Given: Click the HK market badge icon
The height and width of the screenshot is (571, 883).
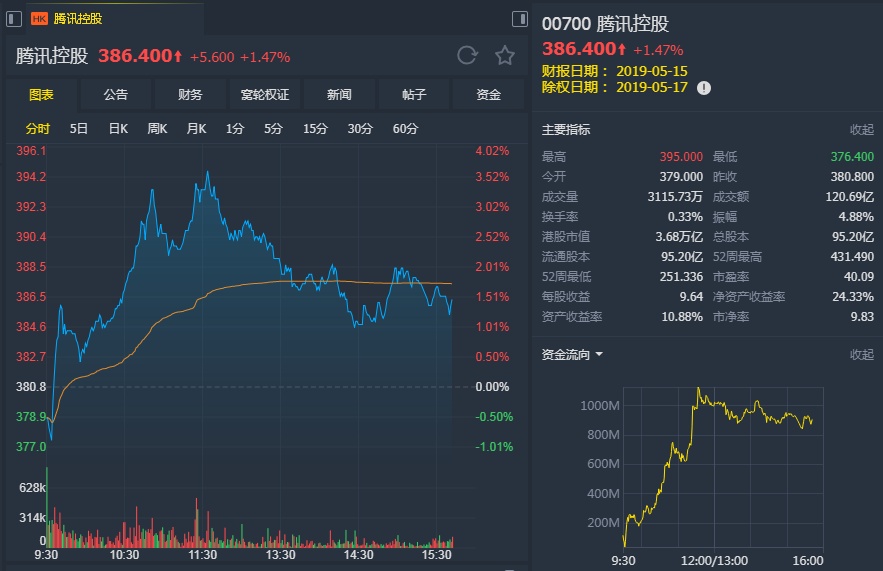Looking at the screenshot, I should pos(39,19).
